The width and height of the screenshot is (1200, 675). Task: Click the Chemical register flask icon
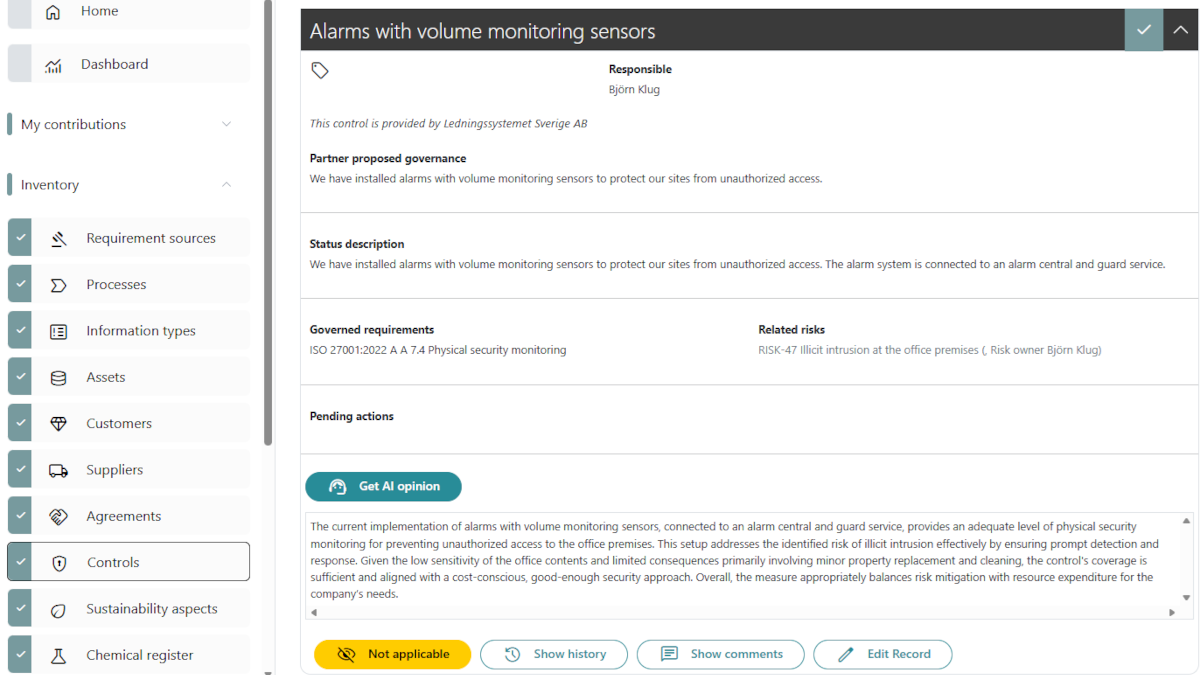[59, 656]
